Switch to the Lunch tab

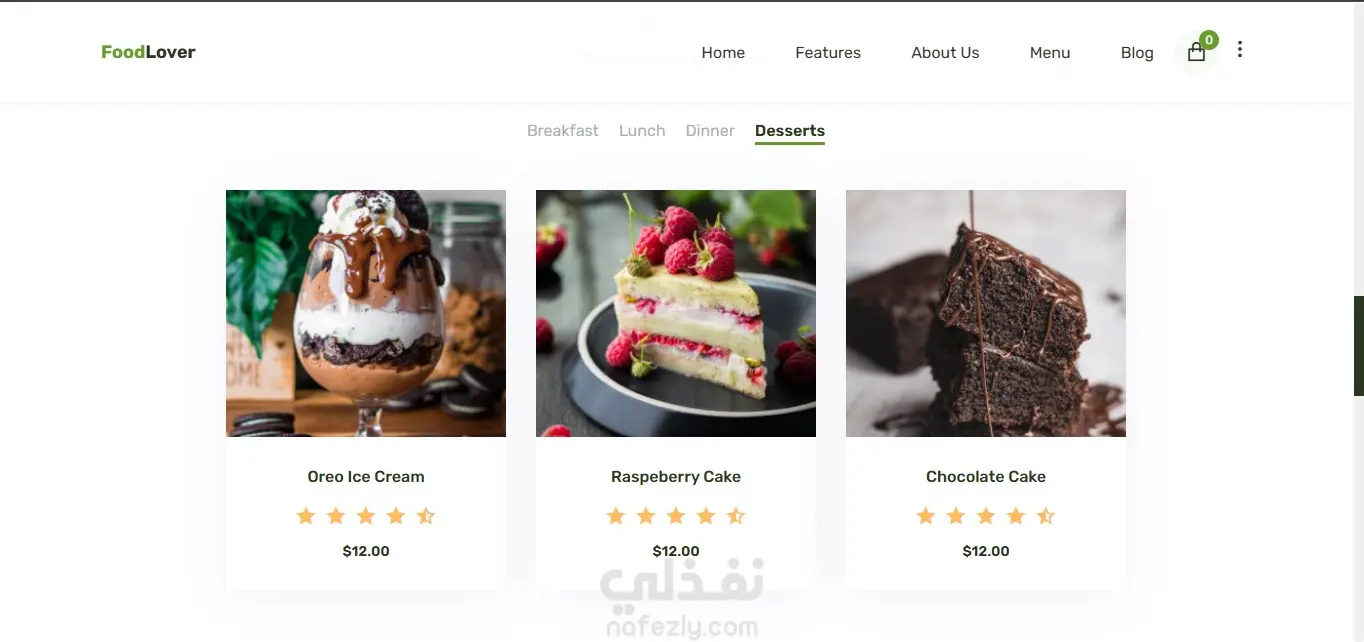[642, 131]
